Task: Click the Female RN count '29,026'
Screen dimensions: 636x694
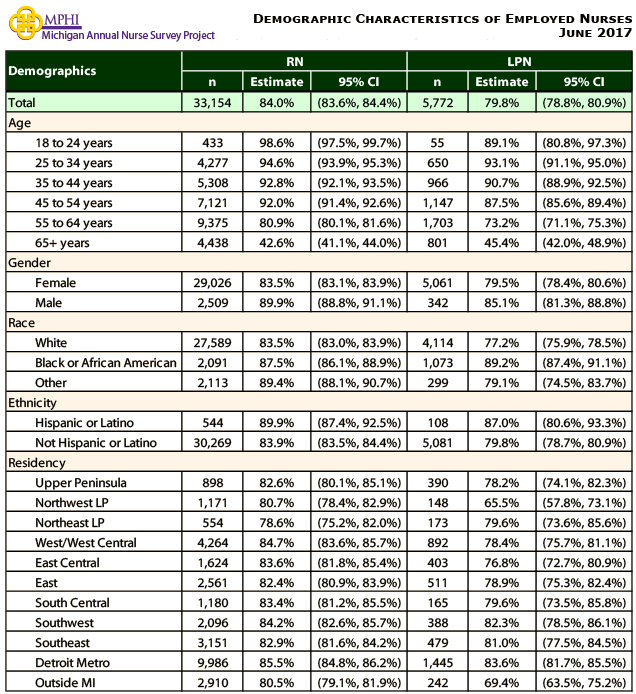Action: (212, 283)
